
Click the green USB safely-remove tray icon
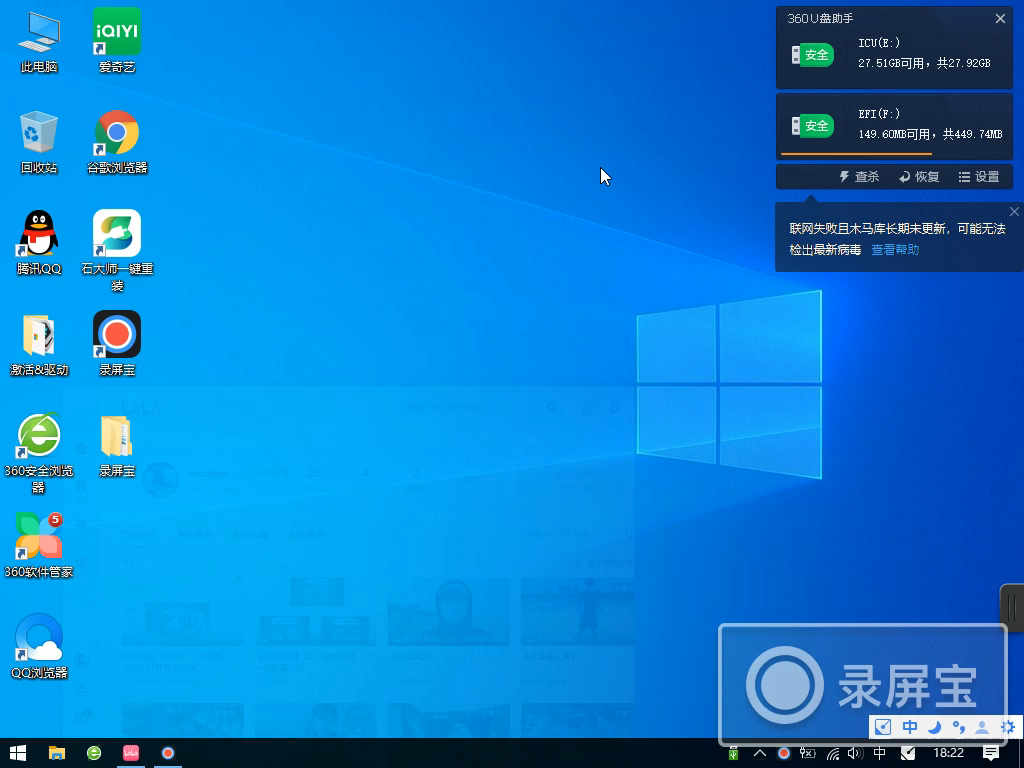[733, 754]
